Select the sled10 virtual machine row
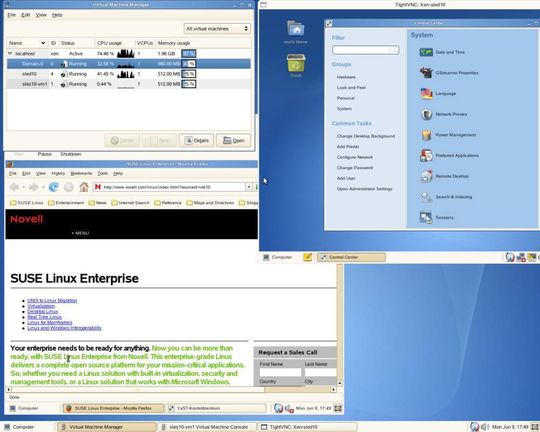540x432 pixels. click(129, 74)
